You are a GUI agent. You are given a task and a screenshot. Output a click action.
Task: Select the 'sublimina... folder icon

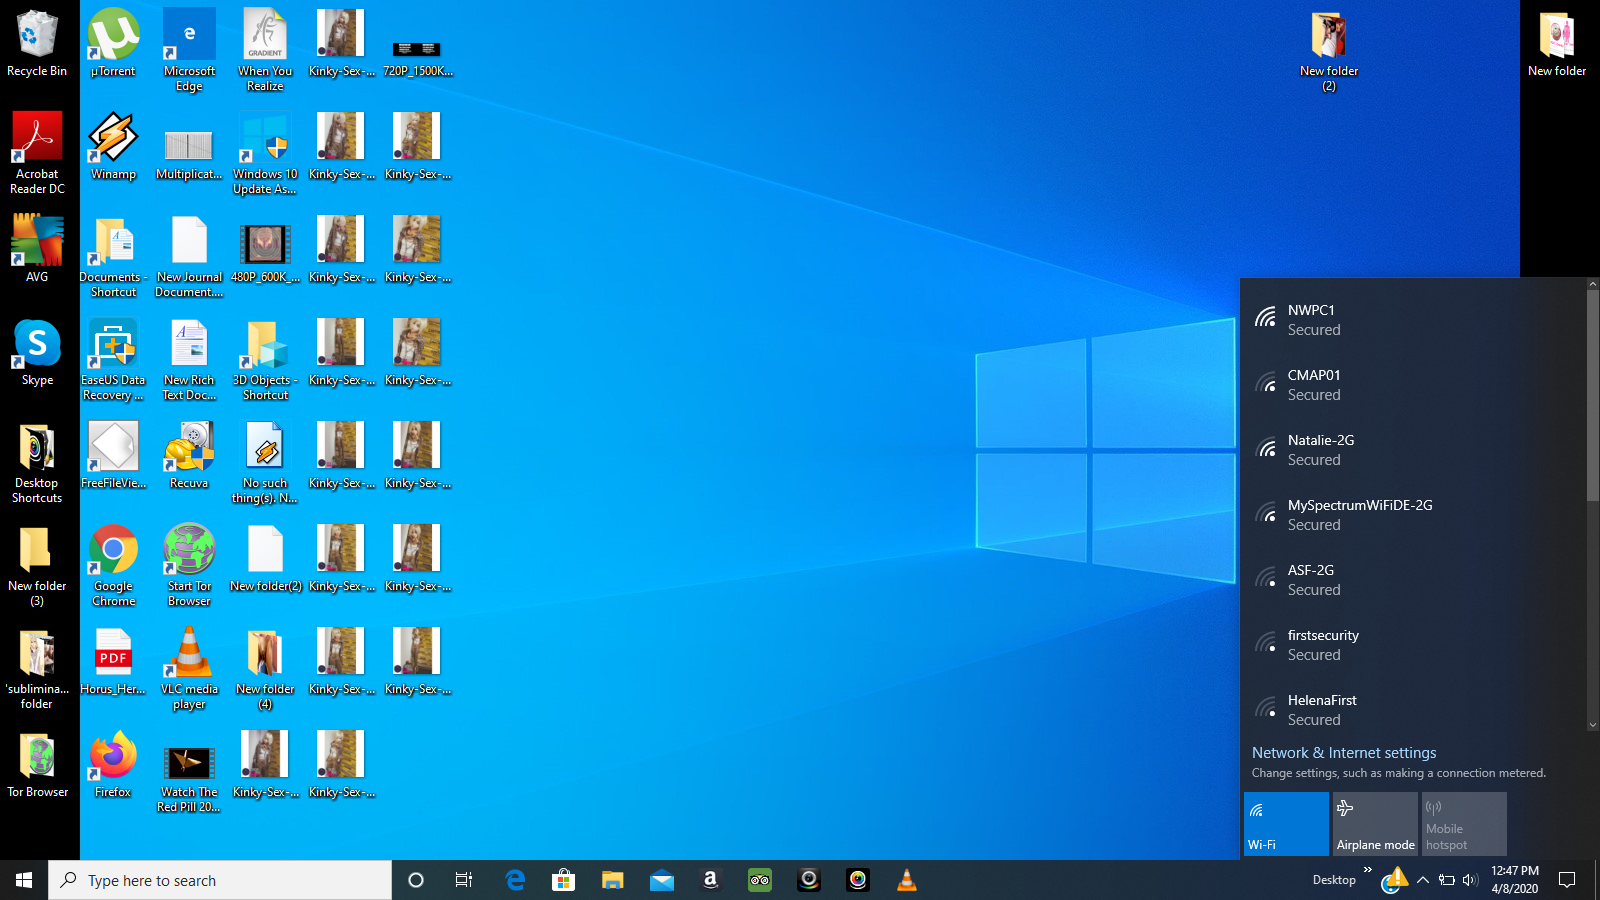37,669
